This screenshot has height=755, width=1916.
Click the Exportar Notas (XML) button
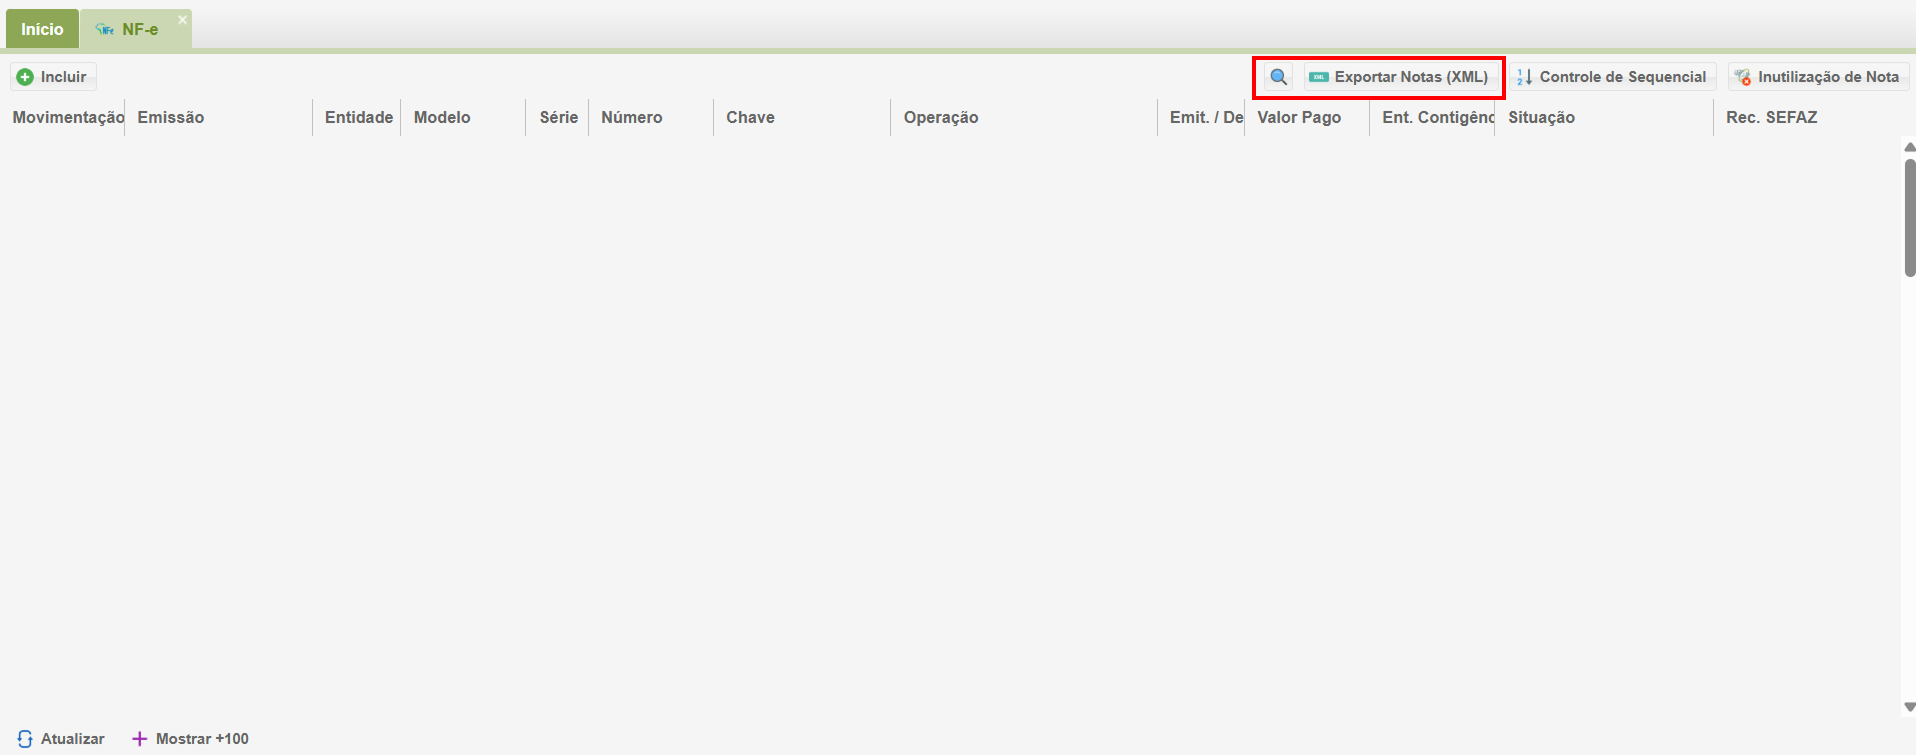coord(1400,77)
